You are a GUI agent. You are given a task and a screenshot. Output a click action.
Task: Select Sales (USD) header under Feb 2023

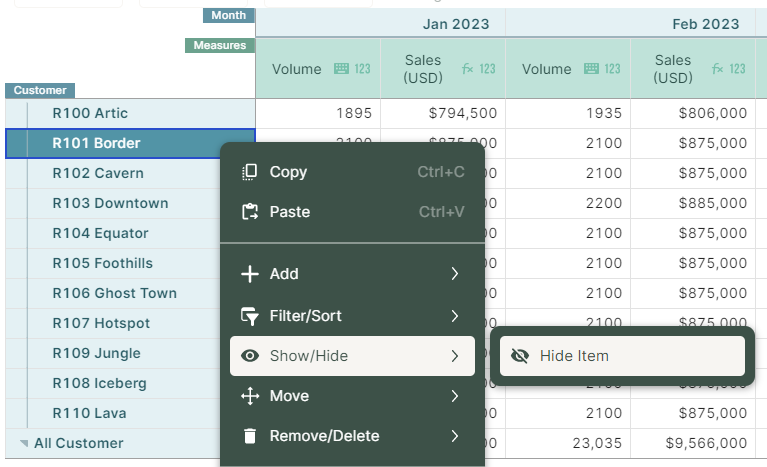[x=693, y=68]
